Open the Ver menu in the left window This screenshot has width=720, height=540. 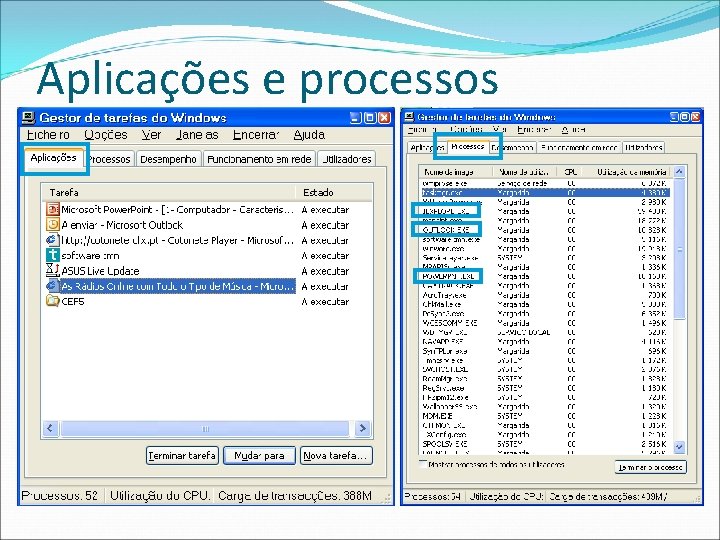tap(151, 135)
